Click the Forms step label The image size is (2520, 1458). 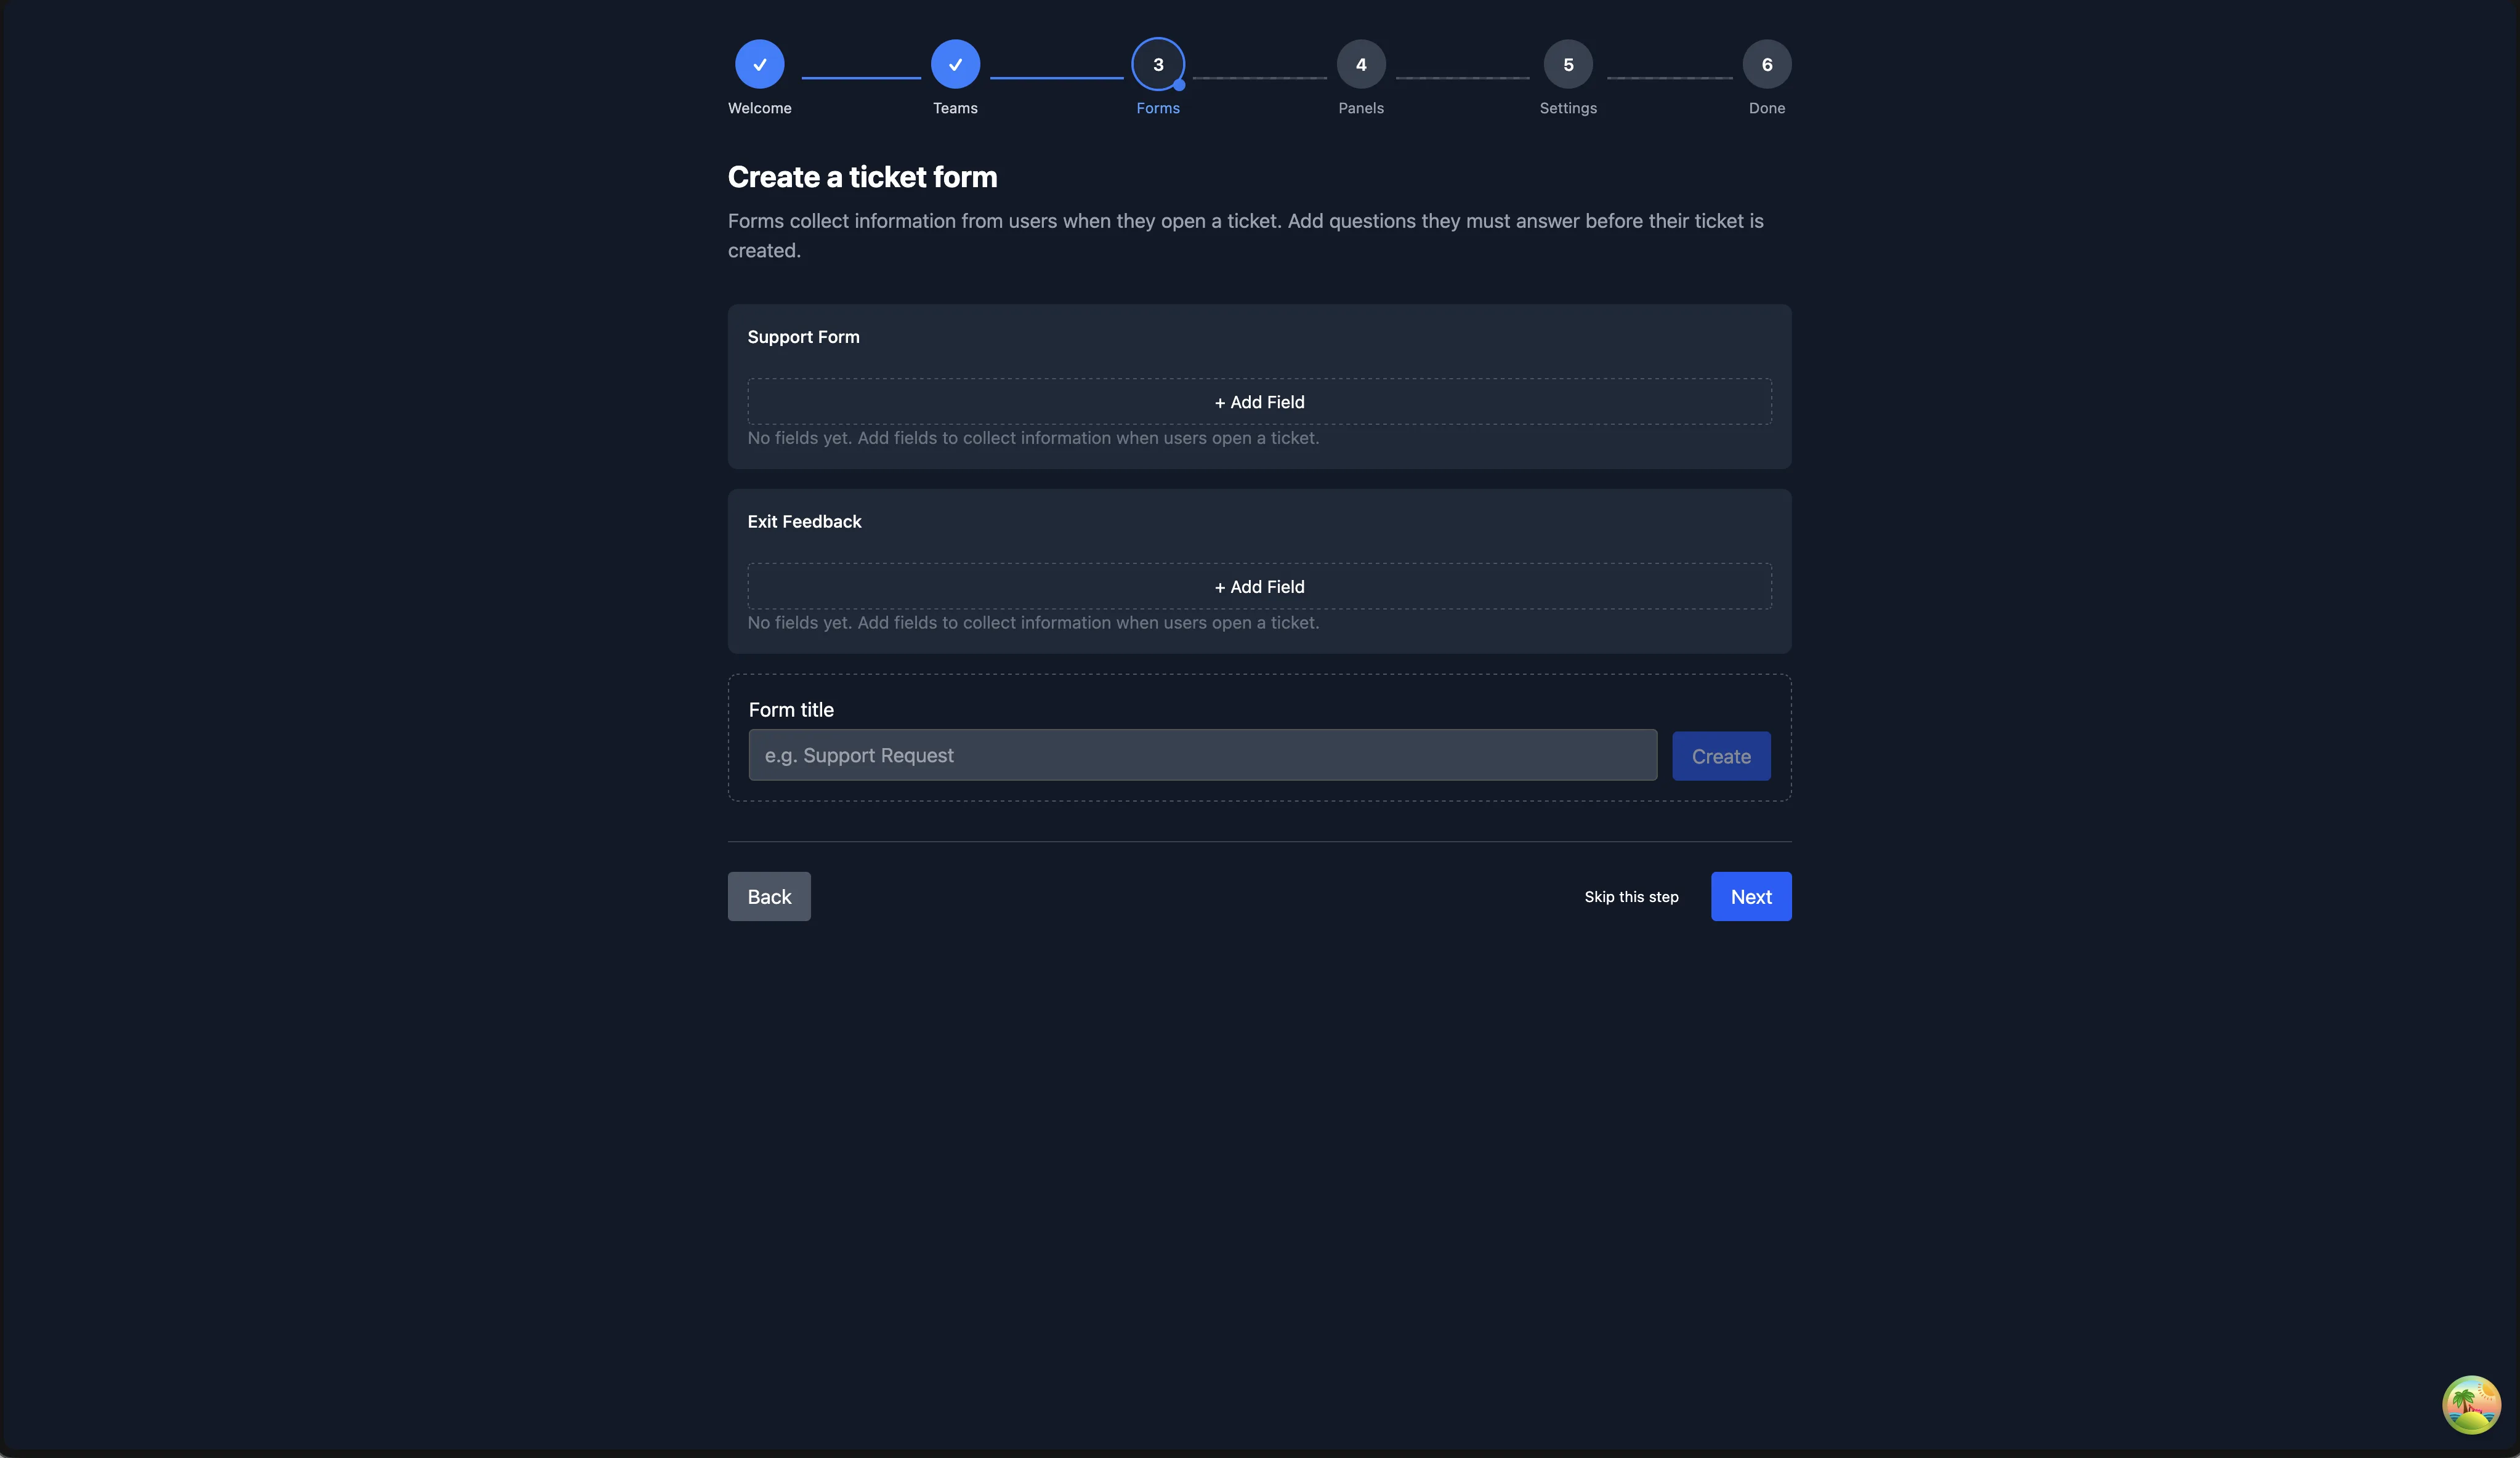[x=1158, y=108]
